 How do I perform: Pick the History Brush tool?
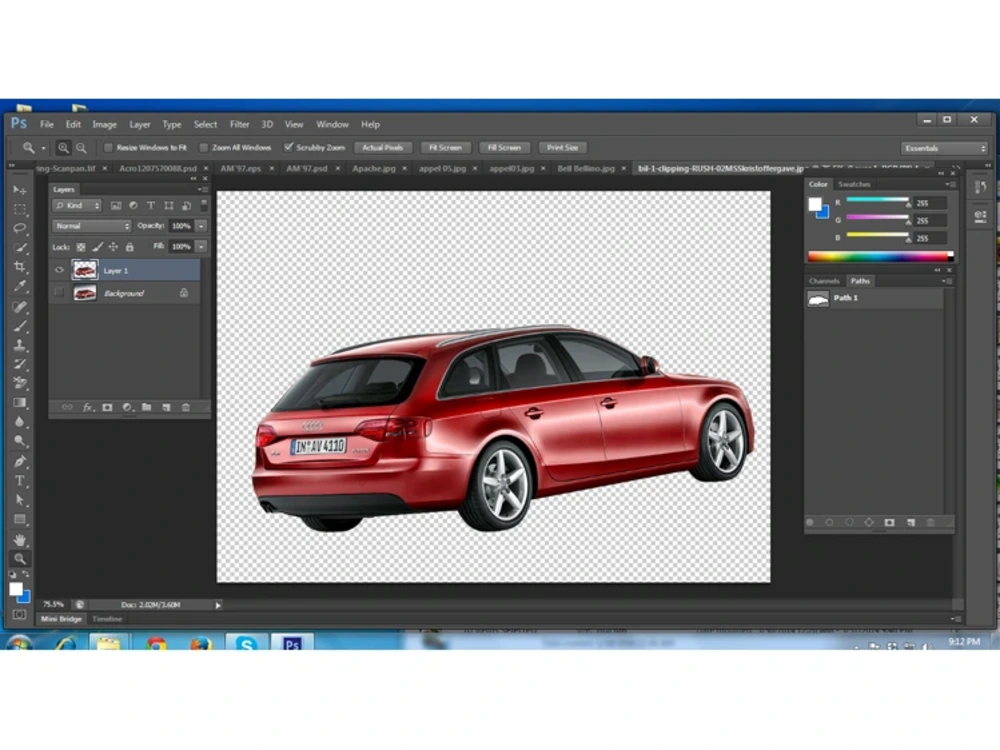20,364
